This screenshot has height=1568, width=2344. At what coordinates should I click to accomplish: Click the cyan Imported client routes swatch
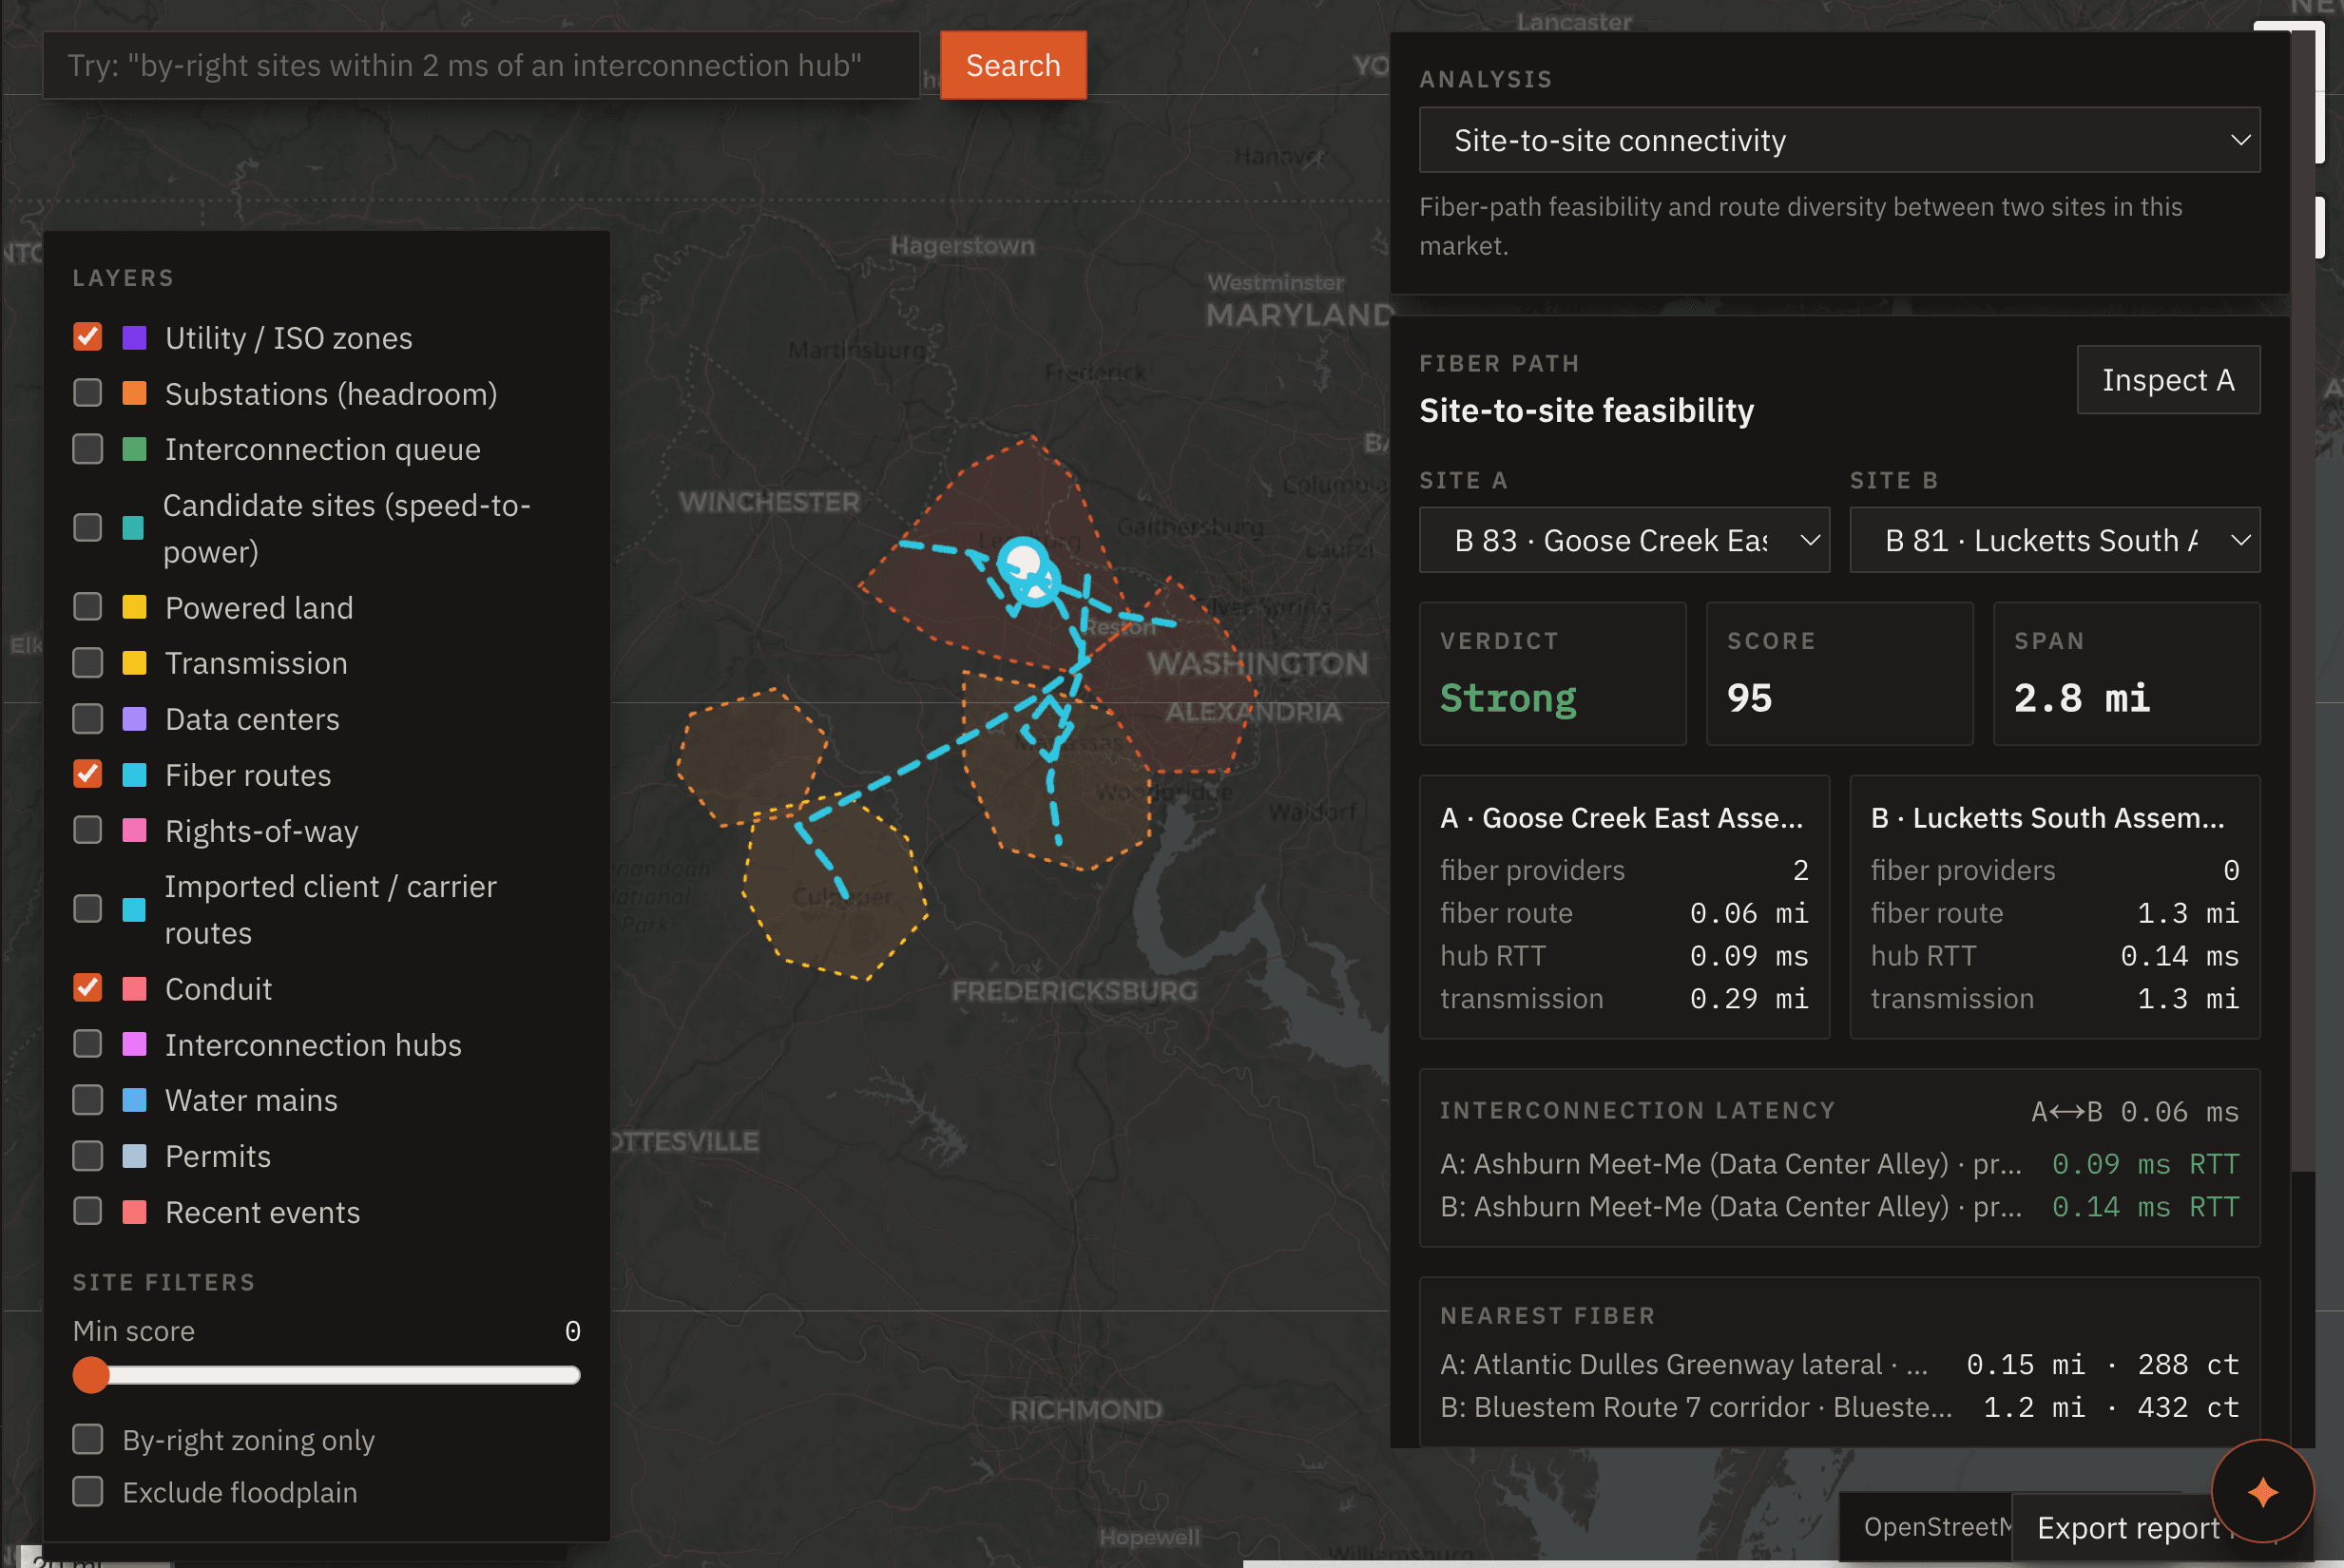pos(133,909)
